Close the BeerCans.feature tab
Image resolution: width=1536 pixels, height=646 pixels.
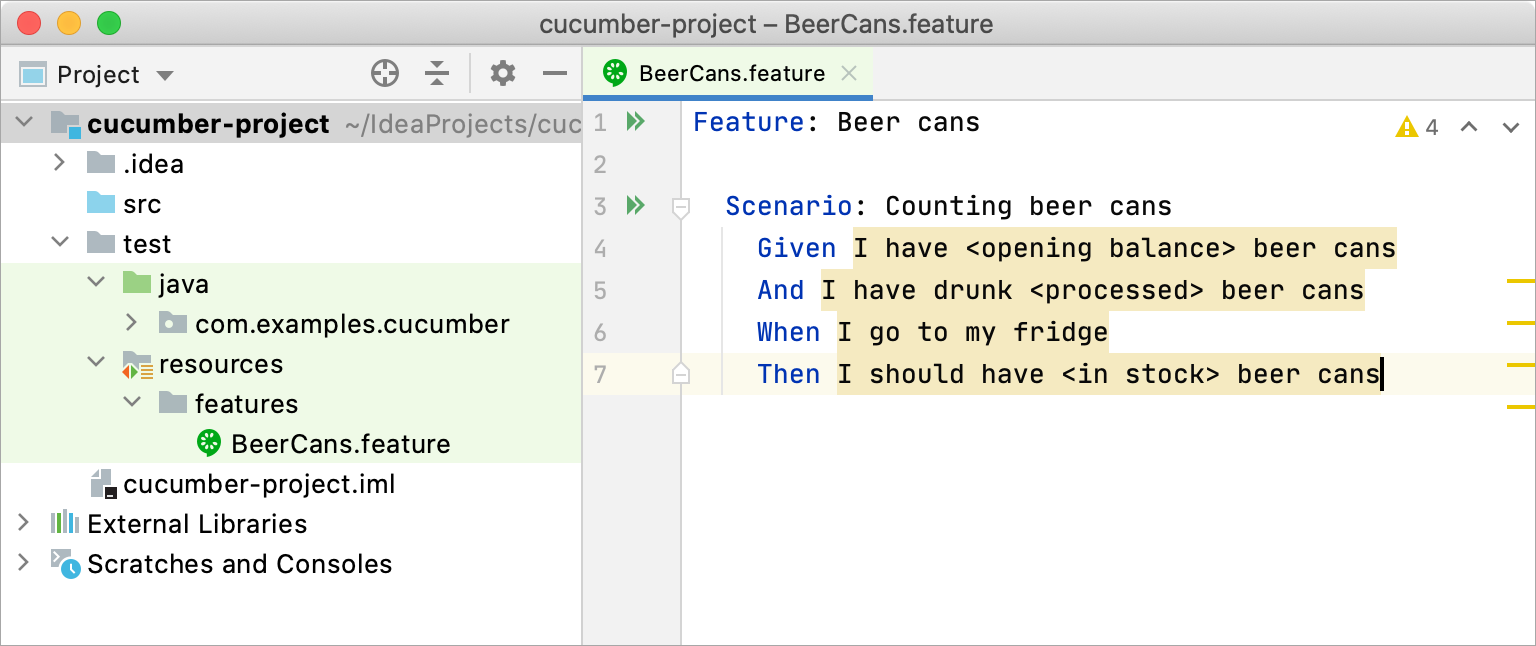click(849, 73)
